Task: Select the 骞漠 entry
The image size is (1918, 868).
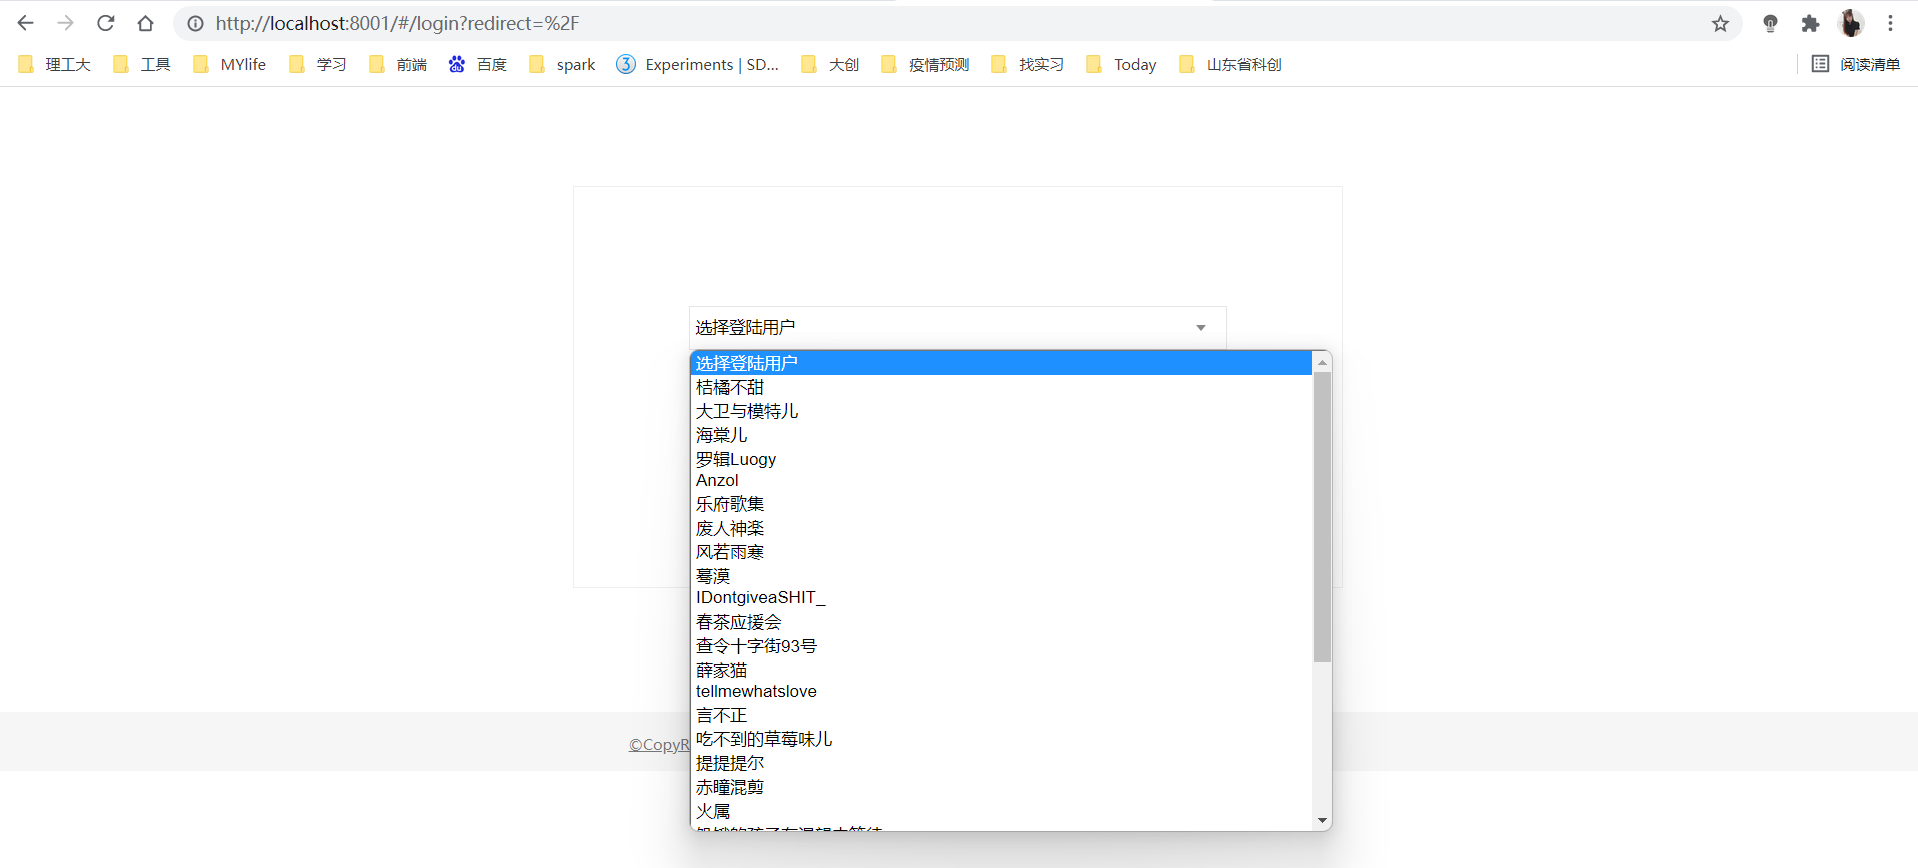Action: [x=1001, y=576]
